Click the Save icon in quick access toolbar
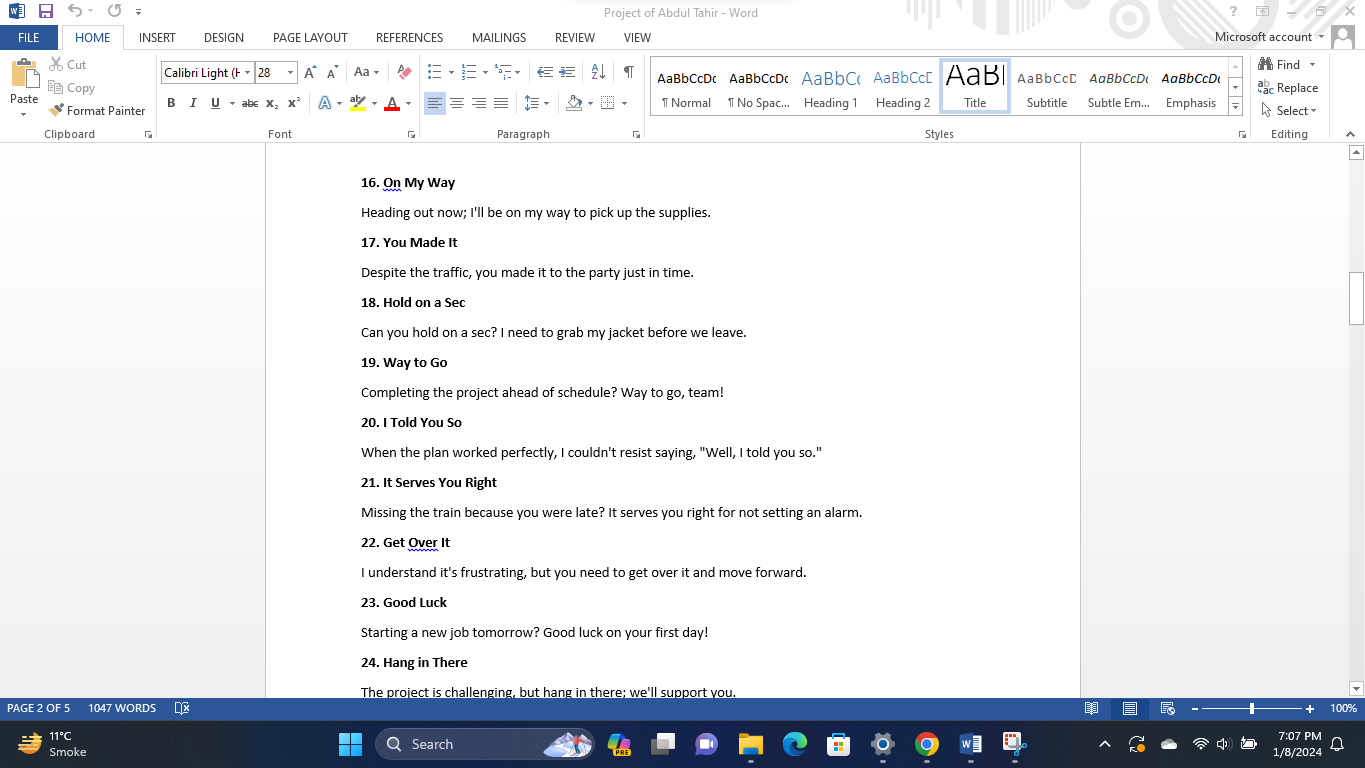This screenshot has width=1365, height=768. click(x=46, y=12)
